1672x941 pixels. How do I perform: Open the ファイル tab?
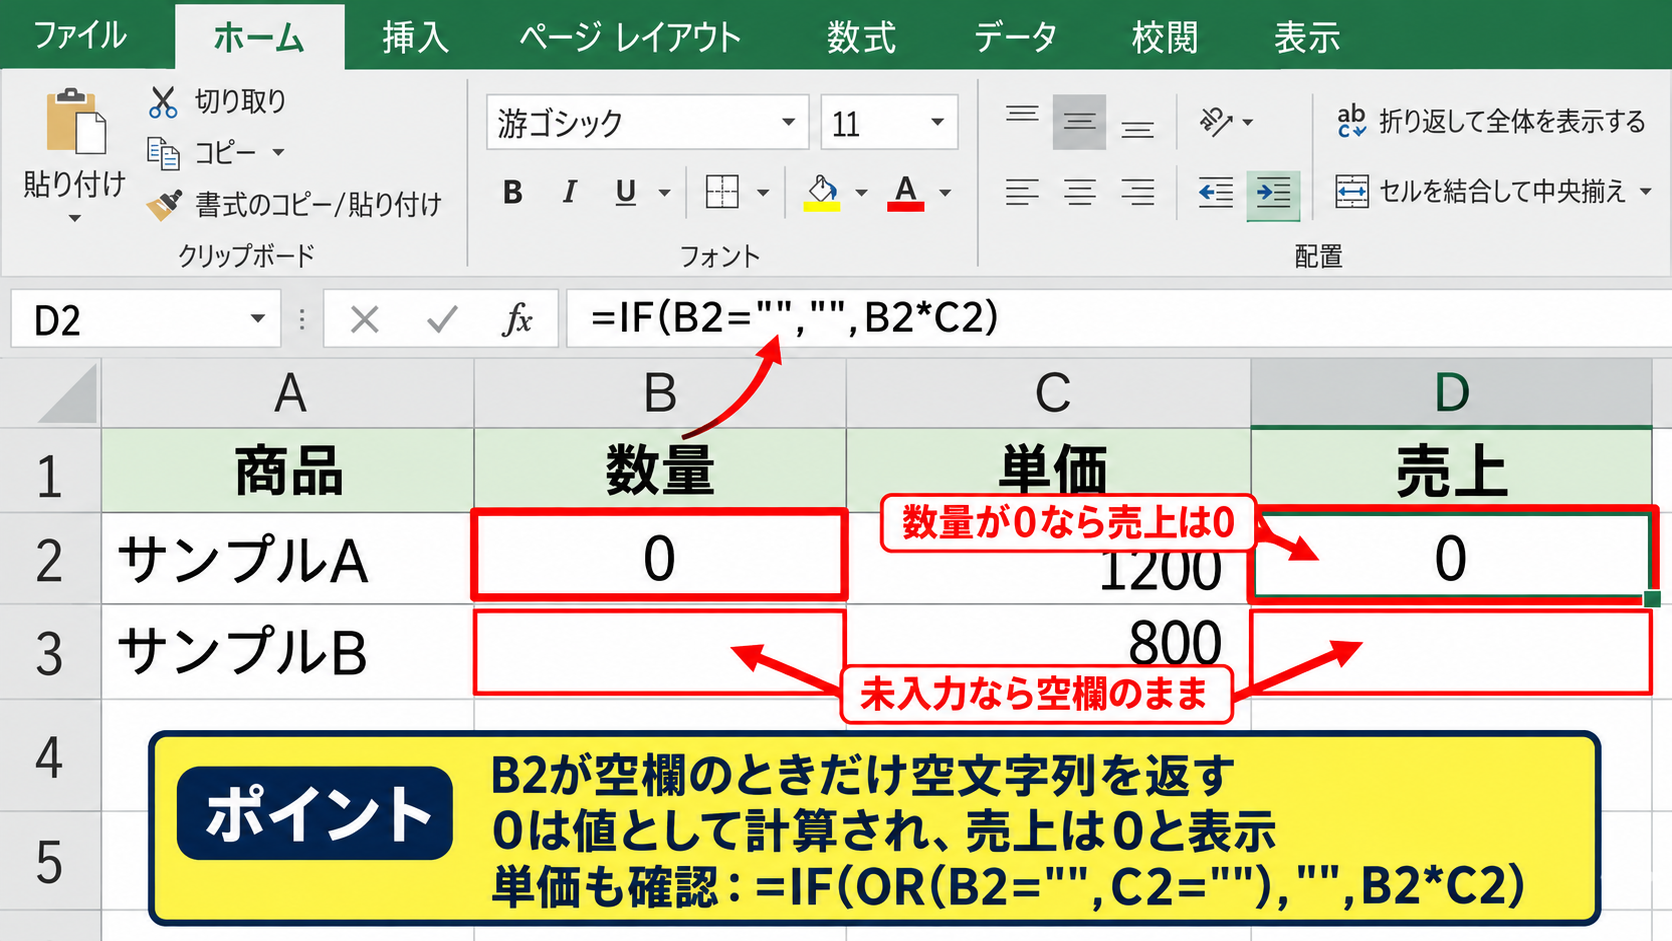80,36
